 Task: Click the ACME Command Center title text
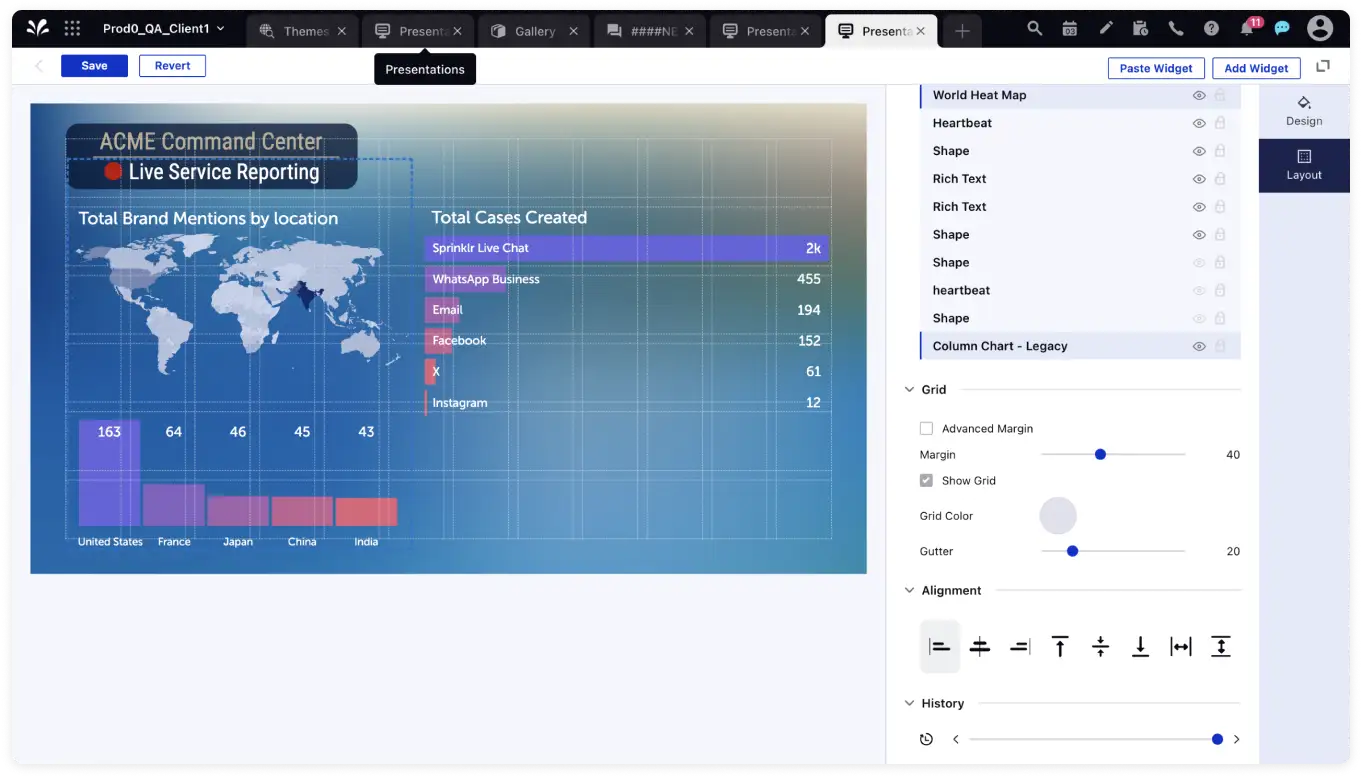tap(211, 141)
